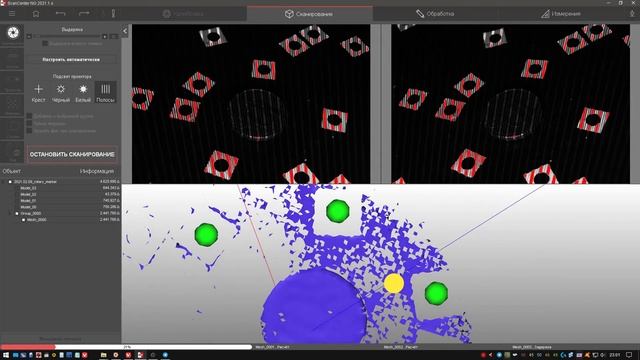This screenshot has width=640, height=360.
Task: Toggle the first checkbox below projector modes
Action: click(x=29, y=116)
